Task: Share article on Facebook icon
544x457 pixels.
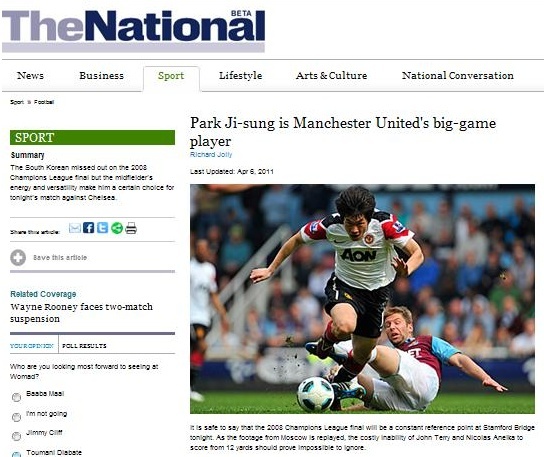Action: (x=88, y=228)
